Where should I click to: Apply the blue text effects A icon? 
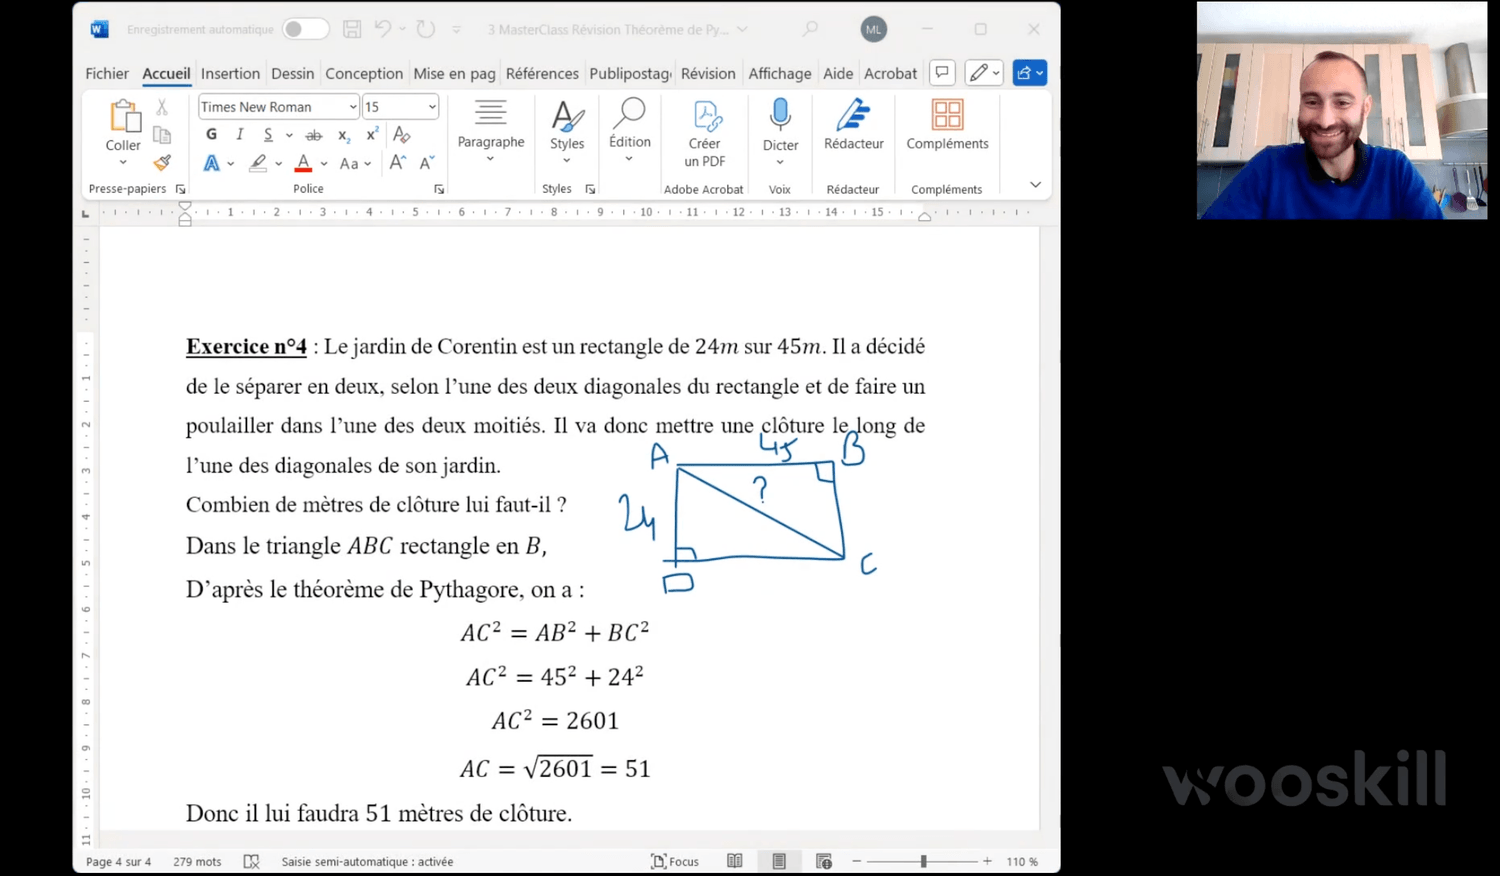(211, 163)
